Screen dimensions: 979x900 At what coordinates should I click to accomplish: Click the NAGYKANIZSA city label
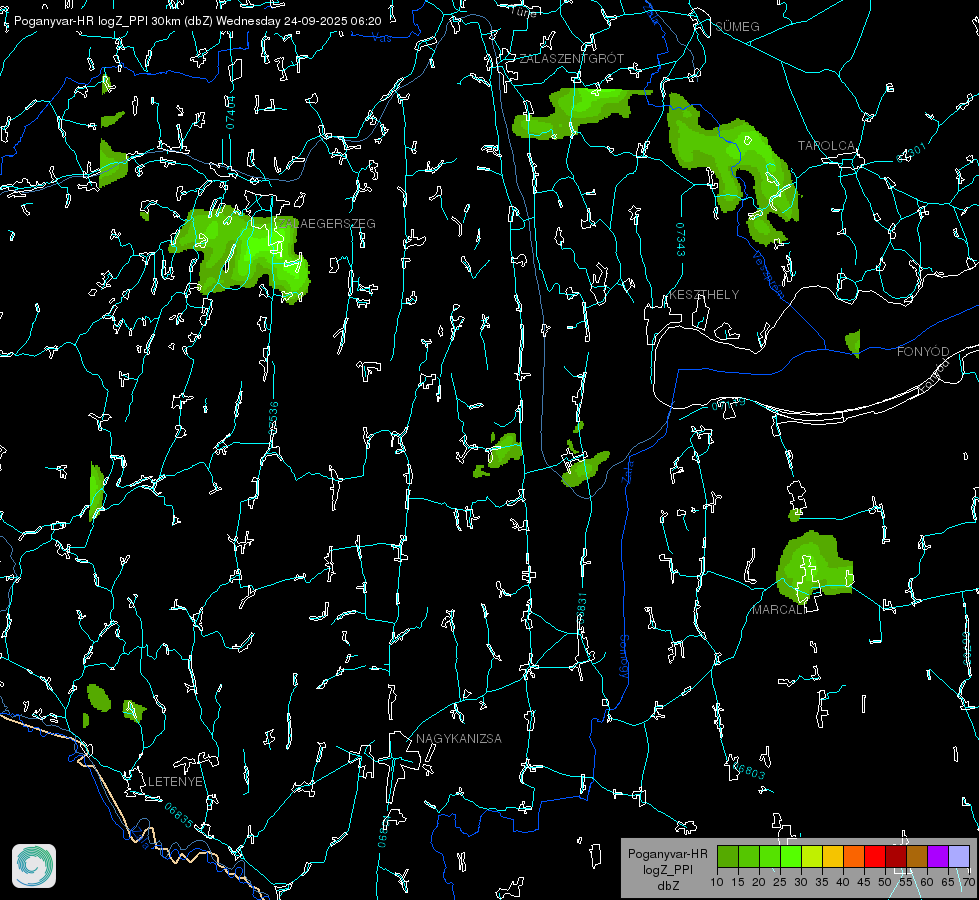[x=459, y=739]
